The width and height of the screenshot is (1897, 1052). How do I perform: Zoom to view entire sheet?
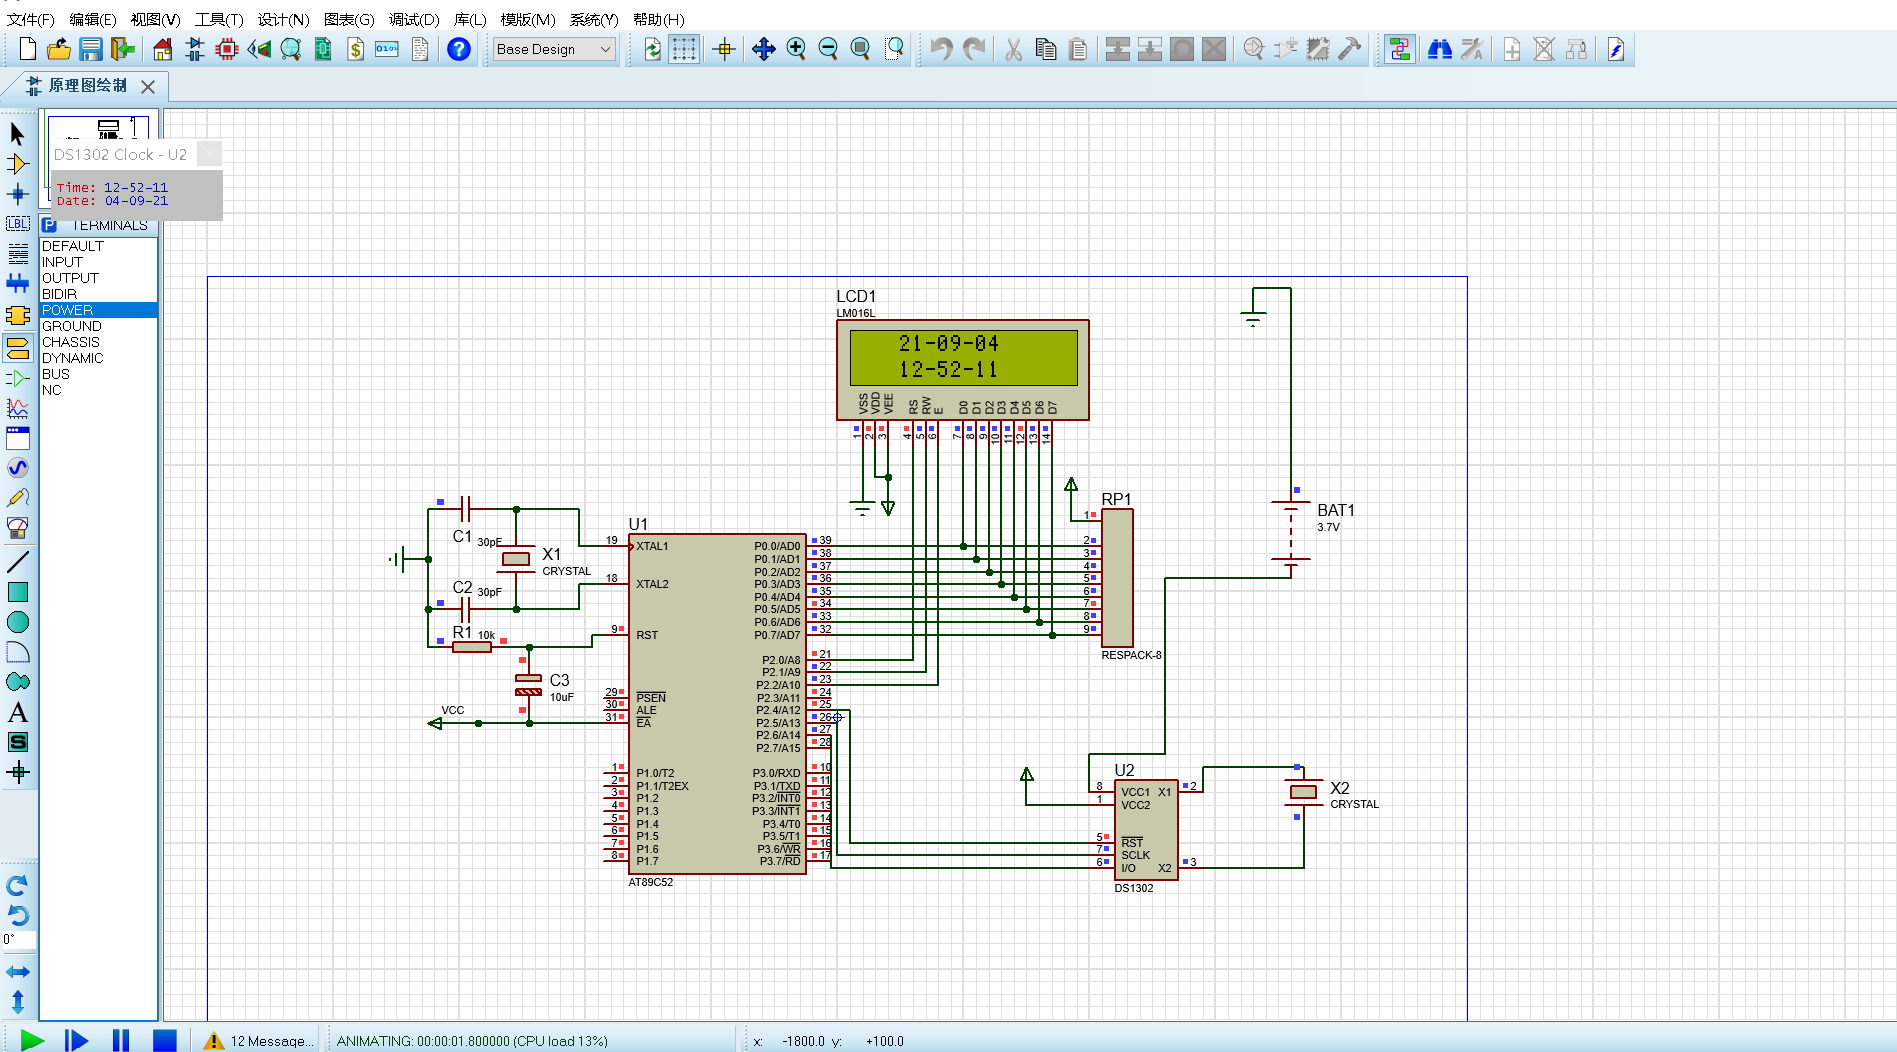(860, 49)
